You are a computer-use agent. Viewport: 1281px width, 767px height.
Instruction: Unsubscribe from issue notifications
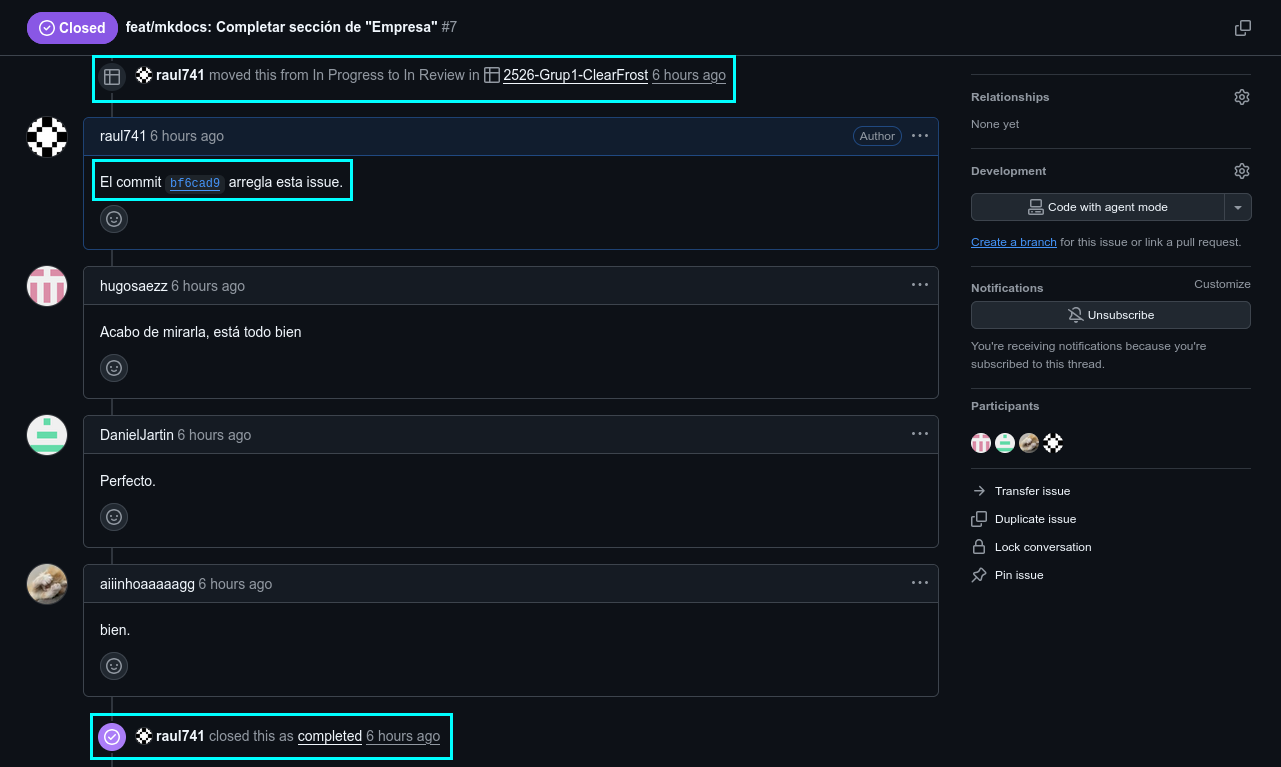pyautogui.click(x=1110, y=315)
